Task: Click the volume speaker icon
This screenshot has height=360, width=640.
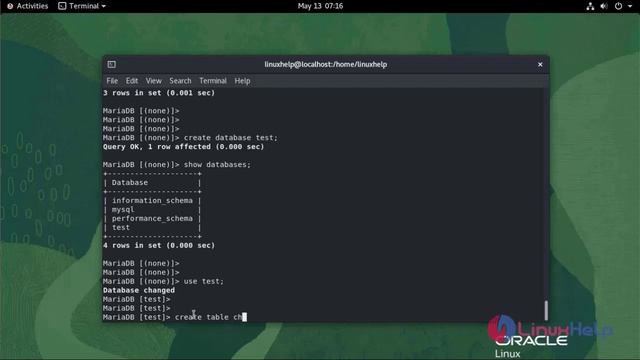Action: [x=604, y=6]
